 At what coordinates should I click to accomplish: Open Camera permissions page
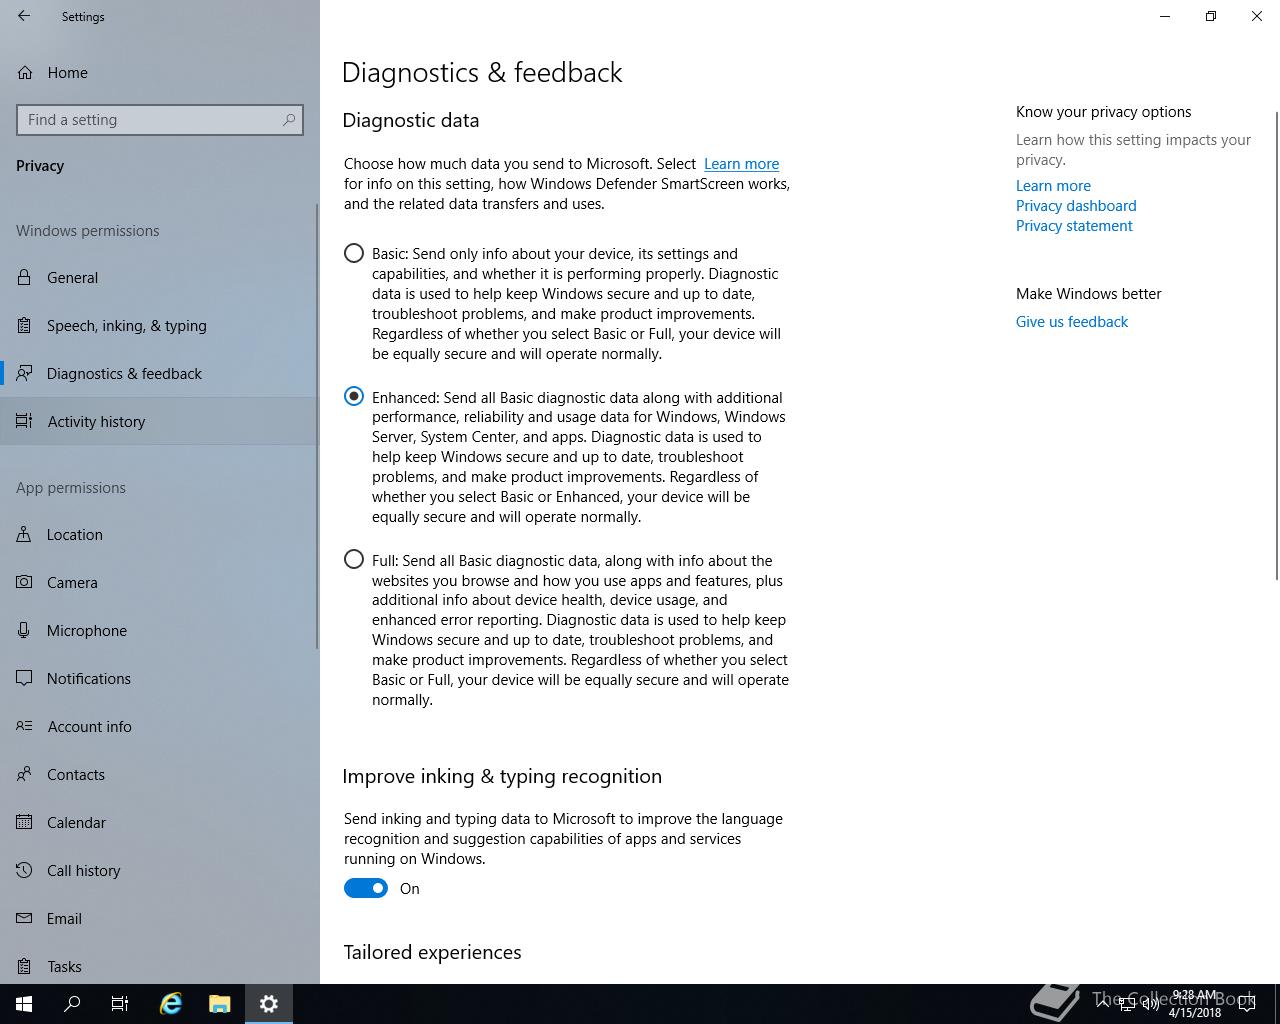point(160,582)
